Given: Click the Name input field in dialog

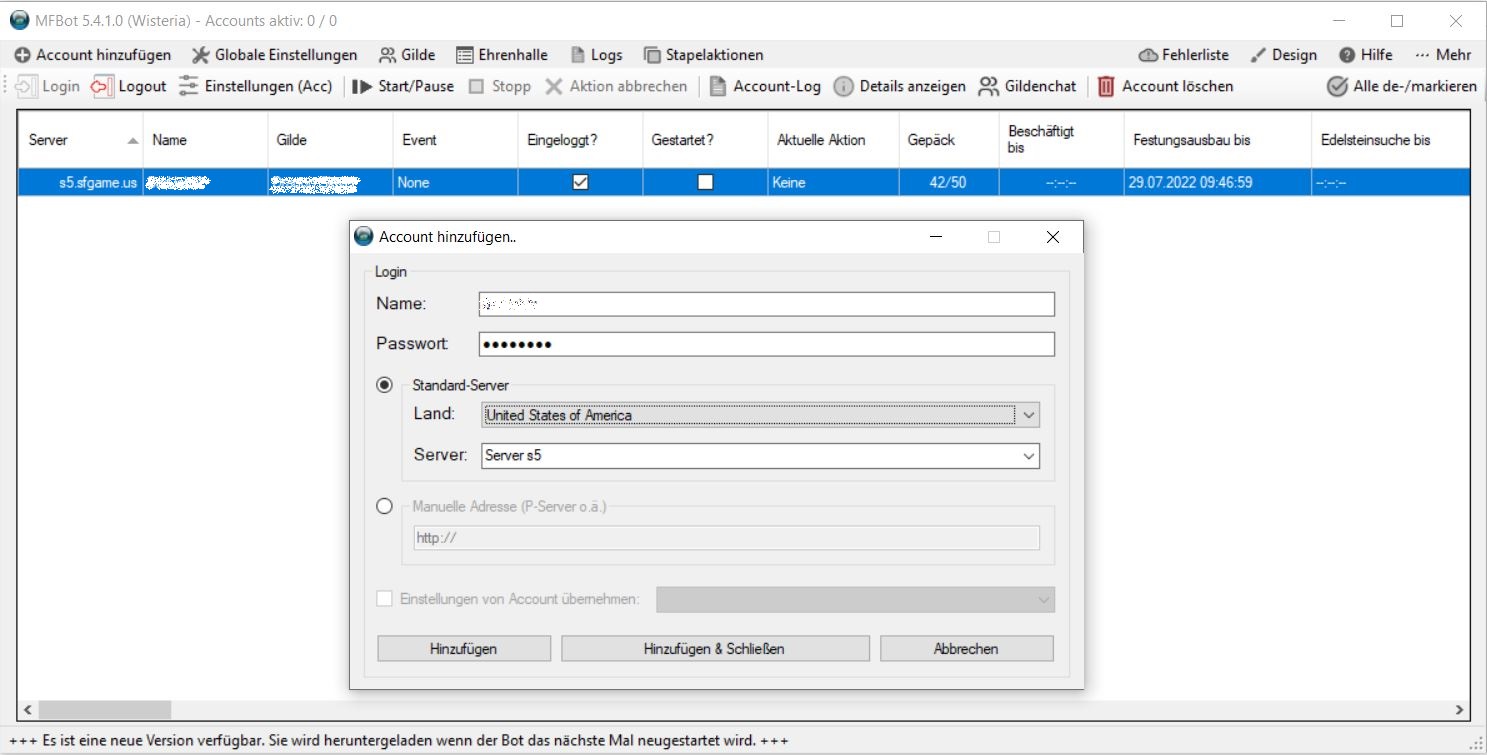Looking at the screenshot, I should (x=767, y=303).
